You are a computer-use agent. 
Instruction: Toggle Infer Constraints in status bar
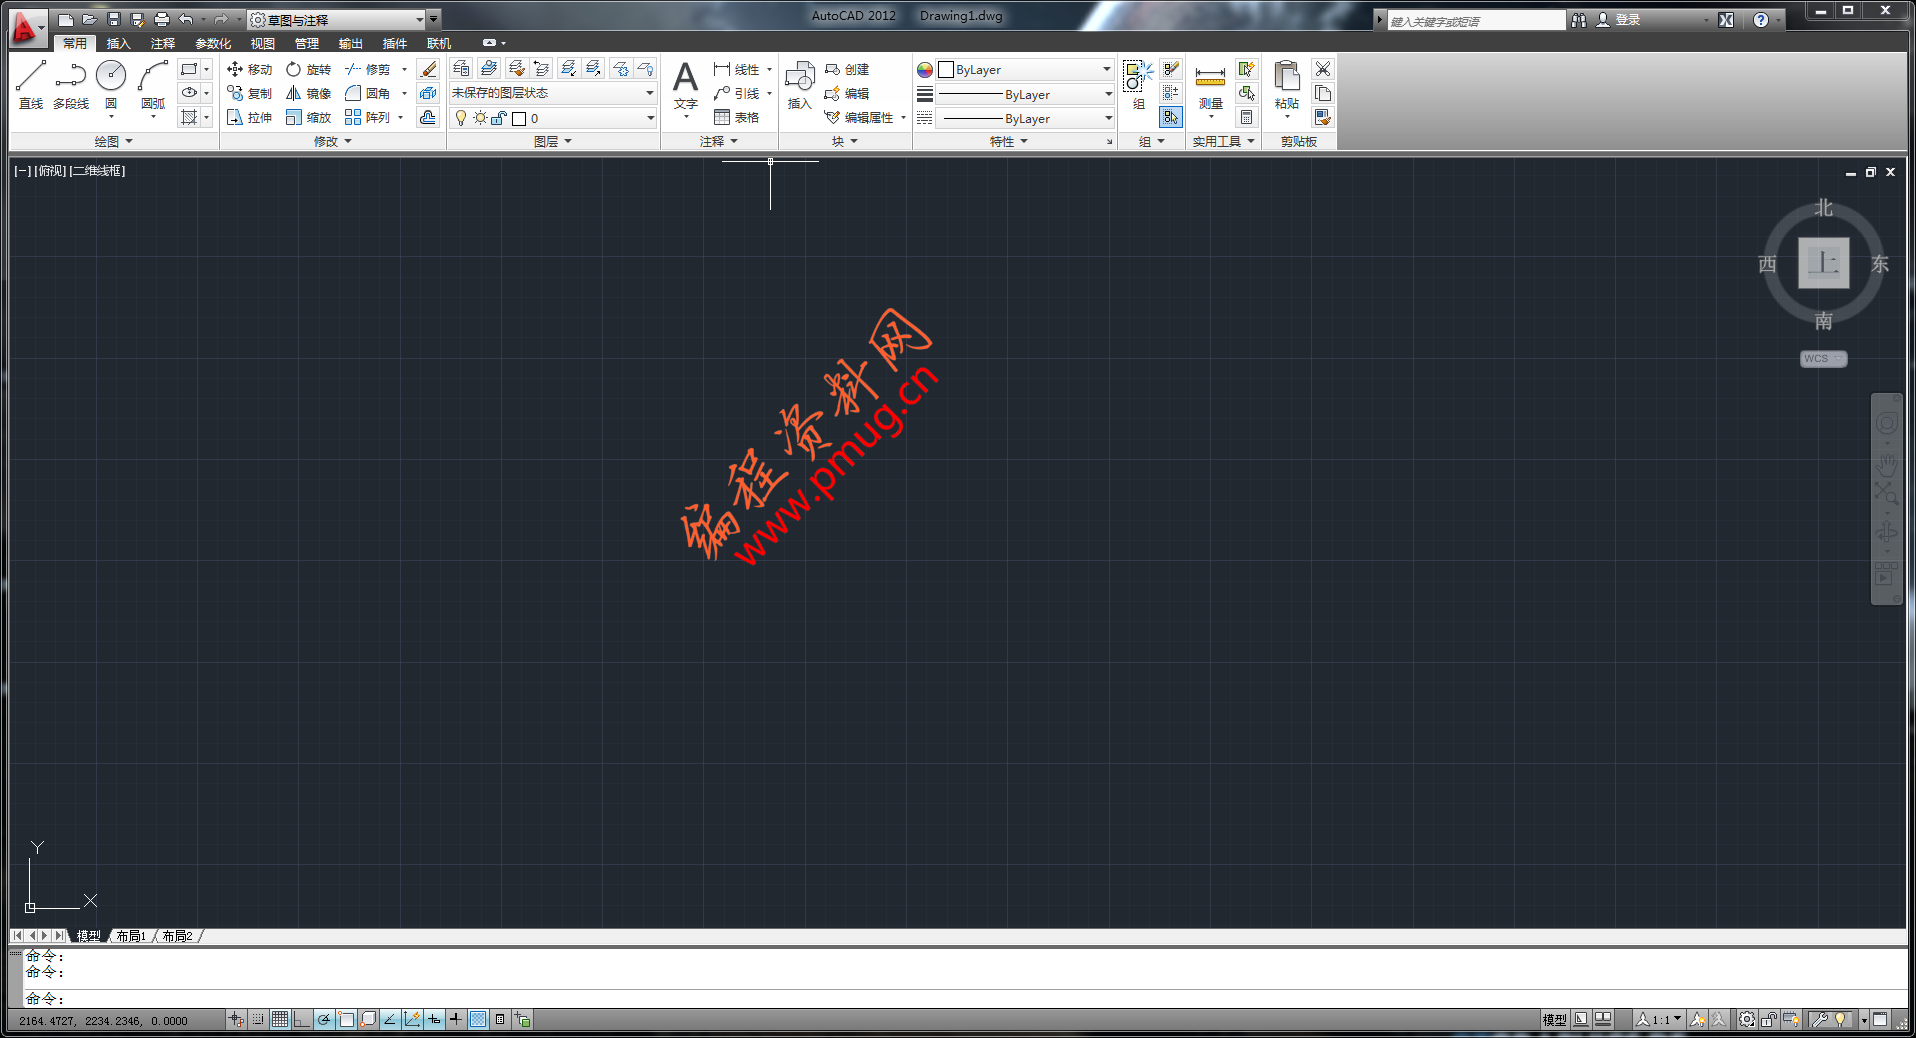pos(236,1019)
